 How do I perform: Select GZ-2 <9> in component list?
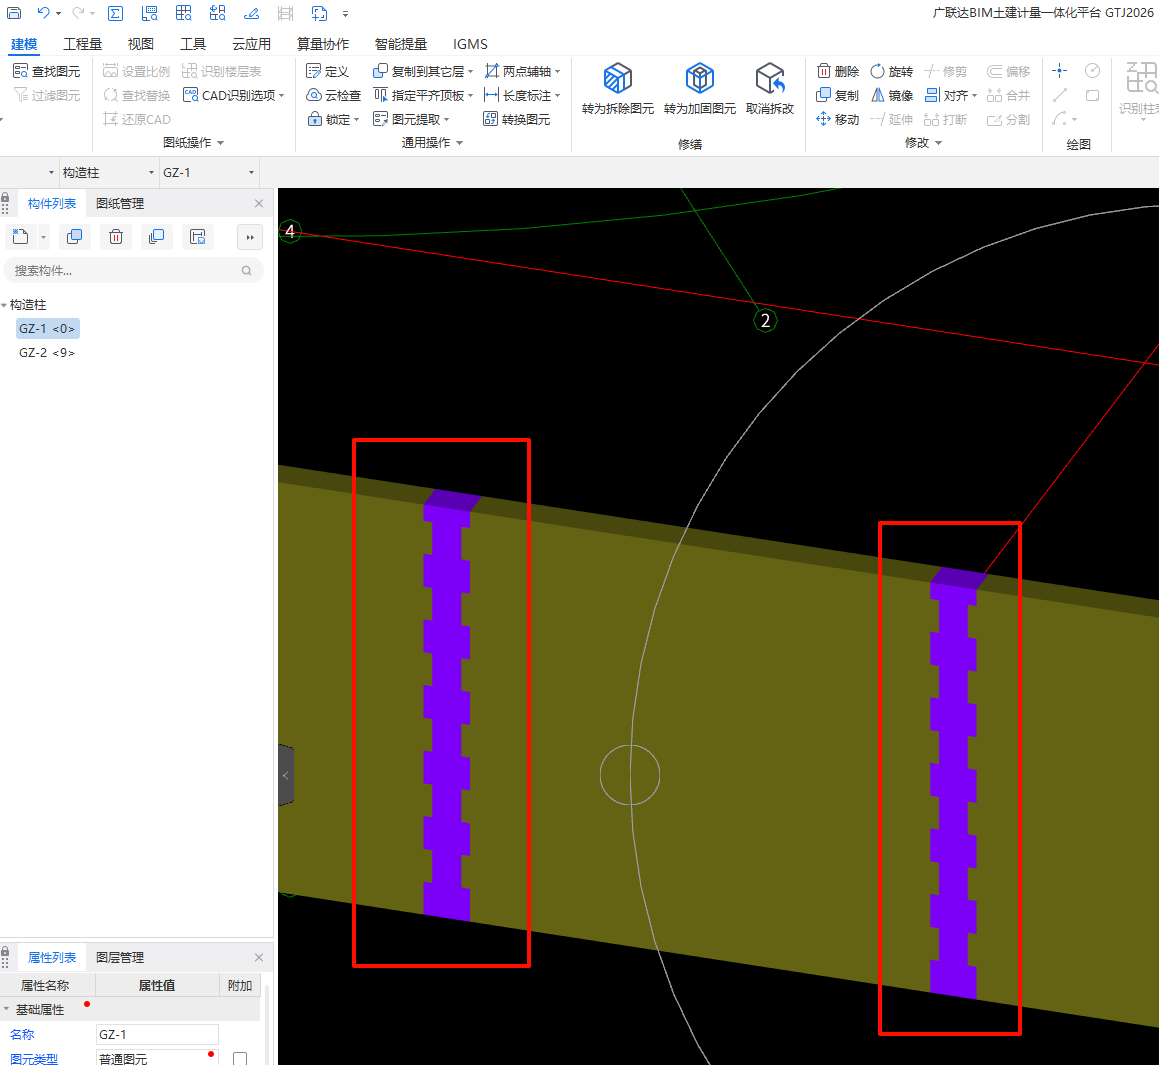coord(47,353)
